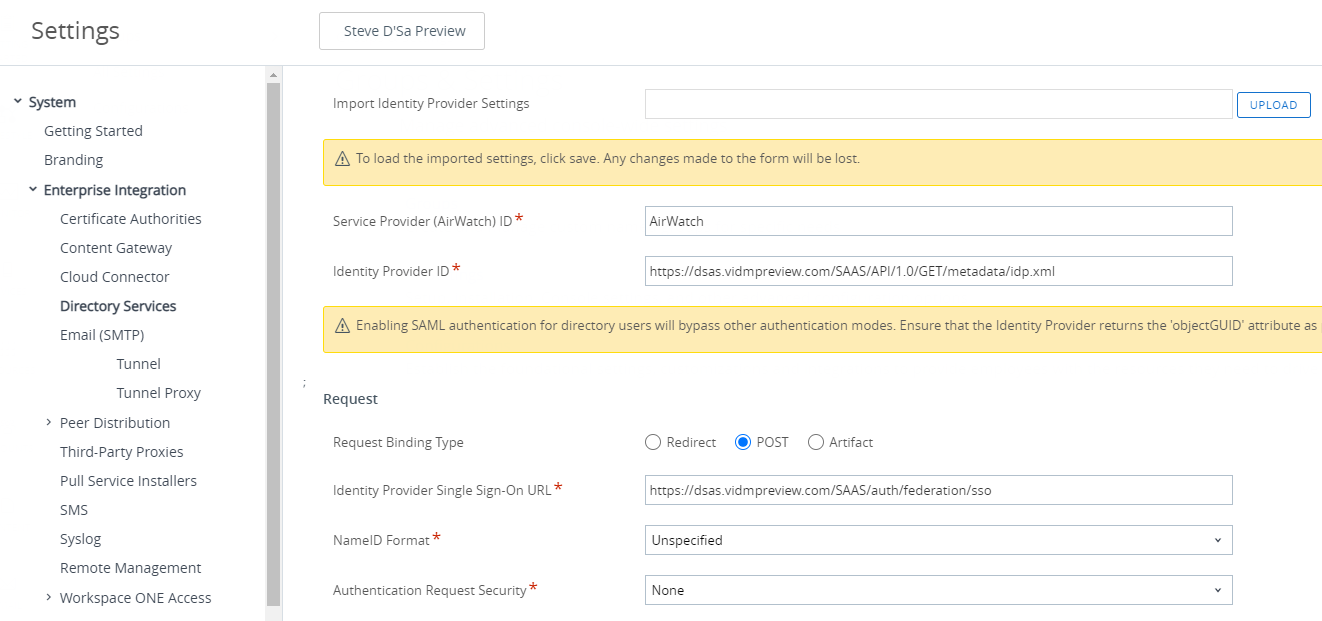Select the Artifact request binding type
The image size is (1322, 621).
click(816, 442)
